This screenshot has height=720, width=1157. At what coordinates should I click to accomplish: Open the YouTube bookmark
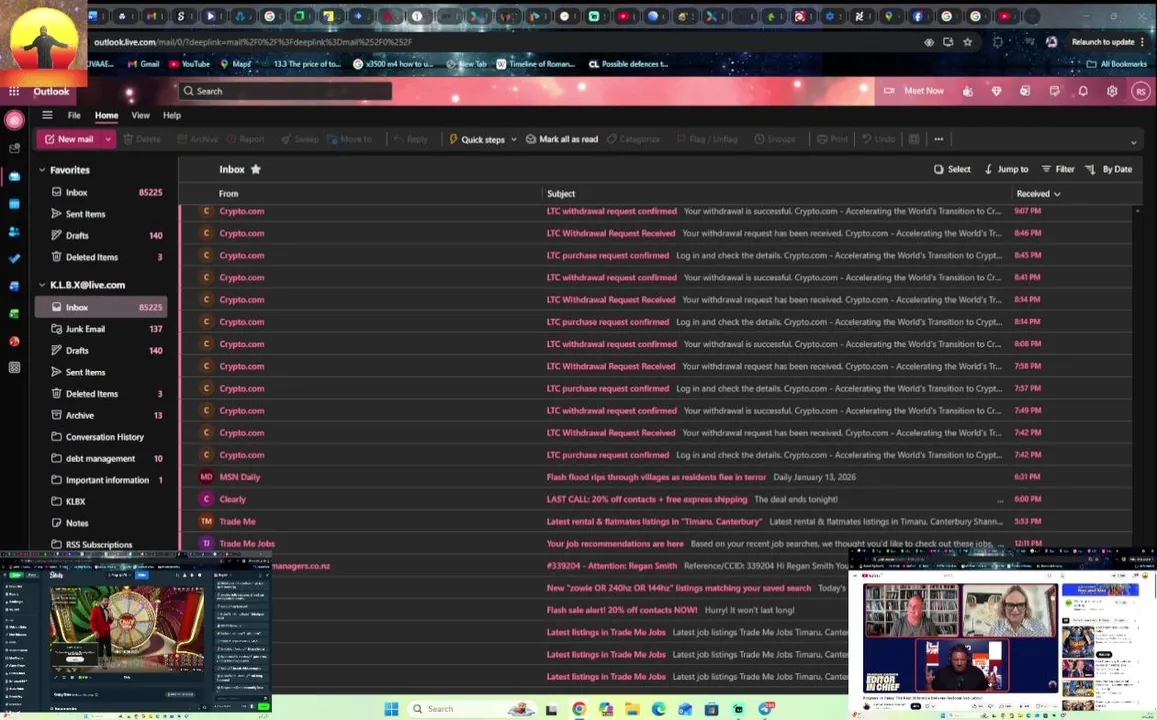tap(190, 64)
